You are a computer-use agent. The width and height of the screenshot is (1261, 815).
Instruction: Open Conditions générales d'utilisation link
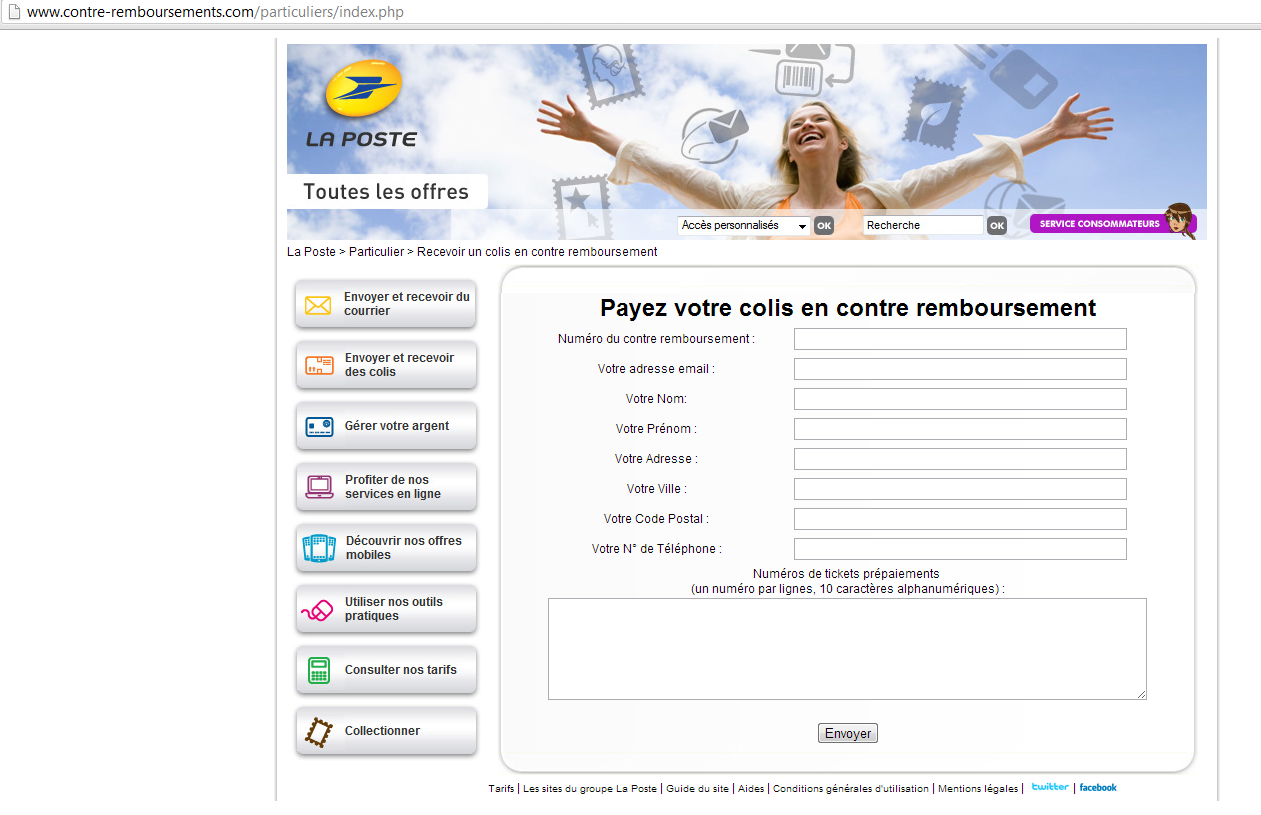[x=851, y=789]
